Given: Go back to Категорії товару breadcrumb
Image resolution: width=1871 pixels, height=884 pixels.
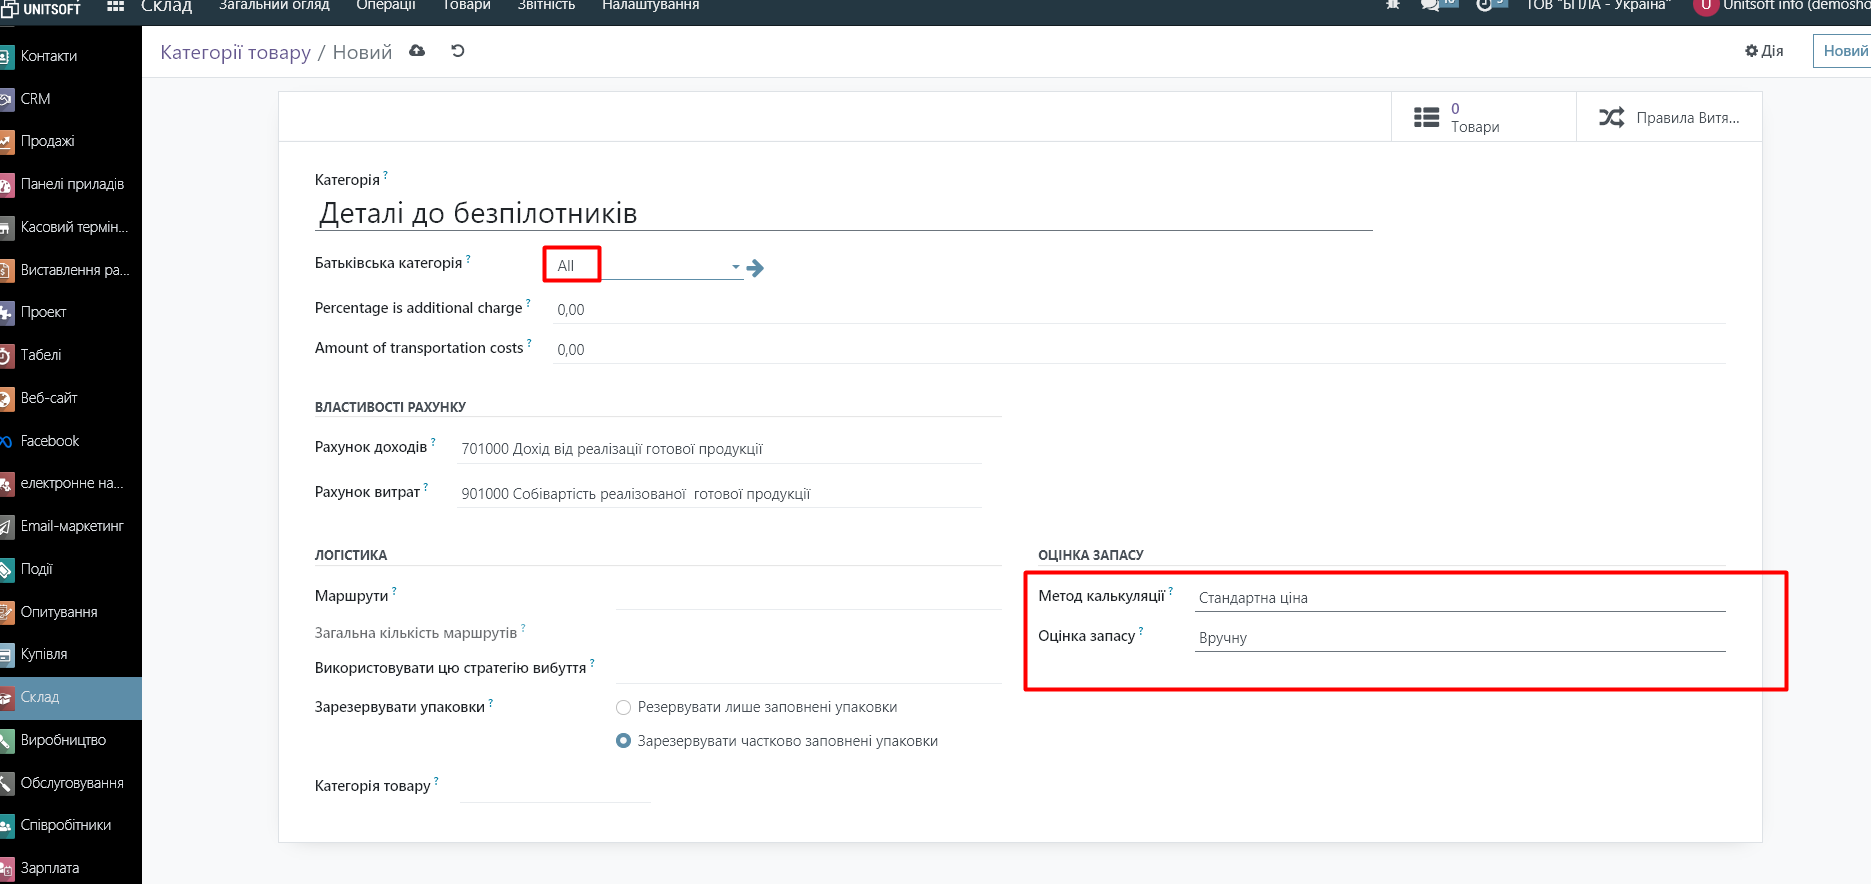Looking at the screenshot, I should [235, 52].
